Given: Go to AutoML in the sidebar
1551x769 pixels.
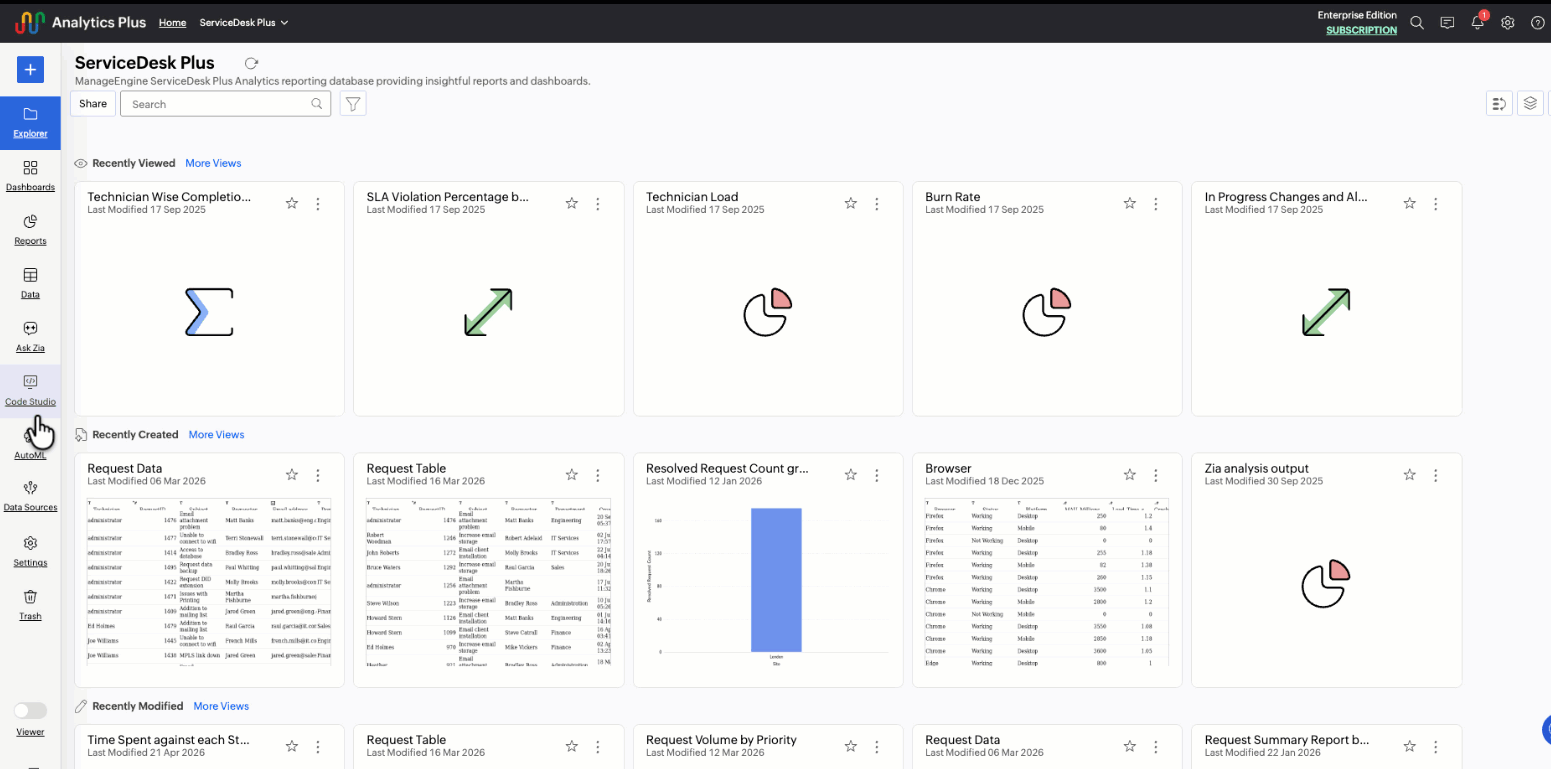Looking at the screenshot, I should [x=30, y=445].
